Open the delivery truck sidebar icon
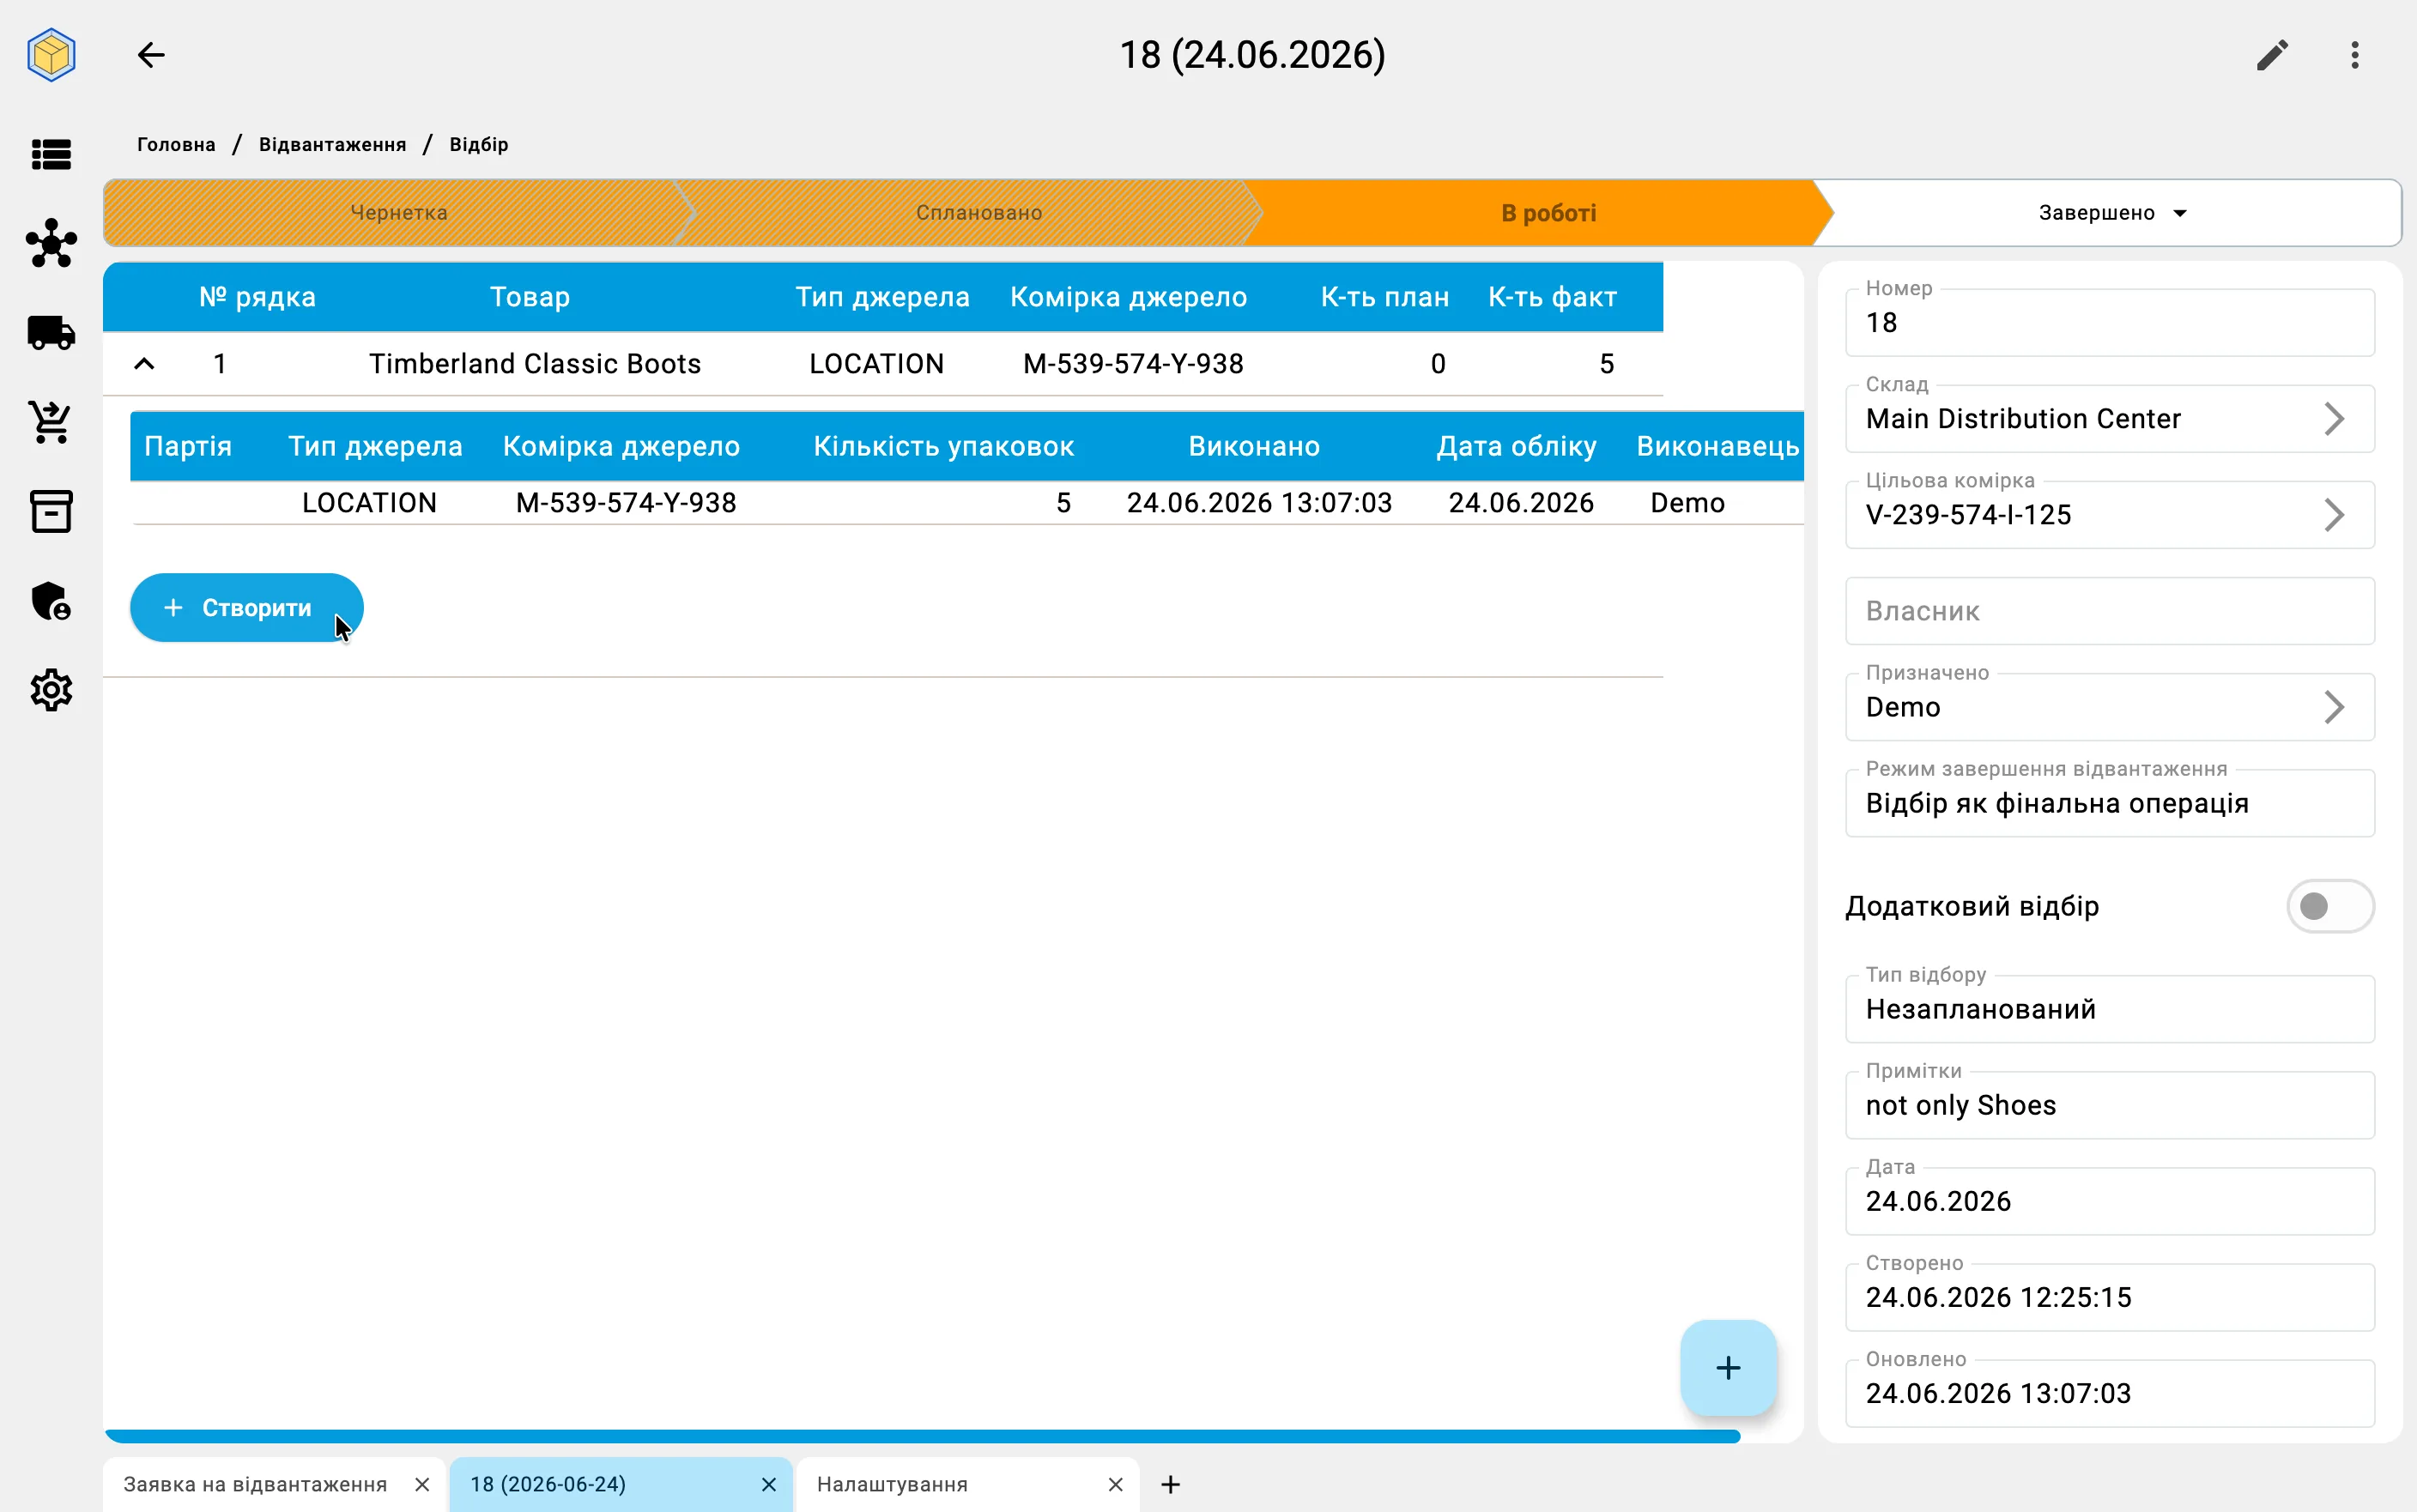Viewport: 2417px width, 1512px height. (x=51, y=332)
